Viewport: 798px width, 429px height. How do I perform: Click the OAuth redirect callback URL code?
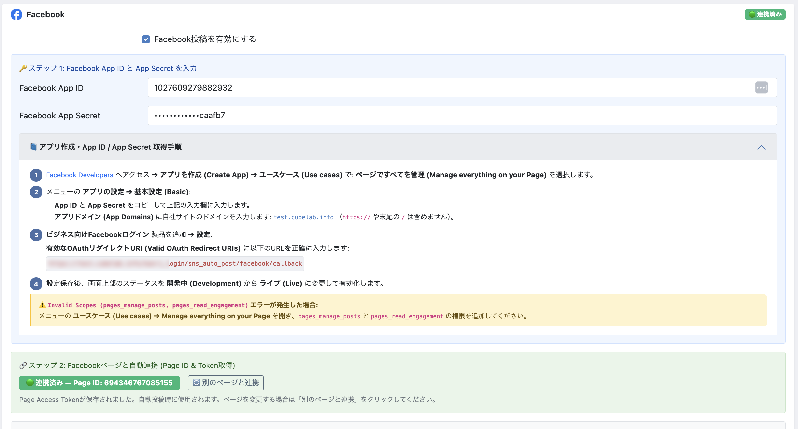pos(175,264)
